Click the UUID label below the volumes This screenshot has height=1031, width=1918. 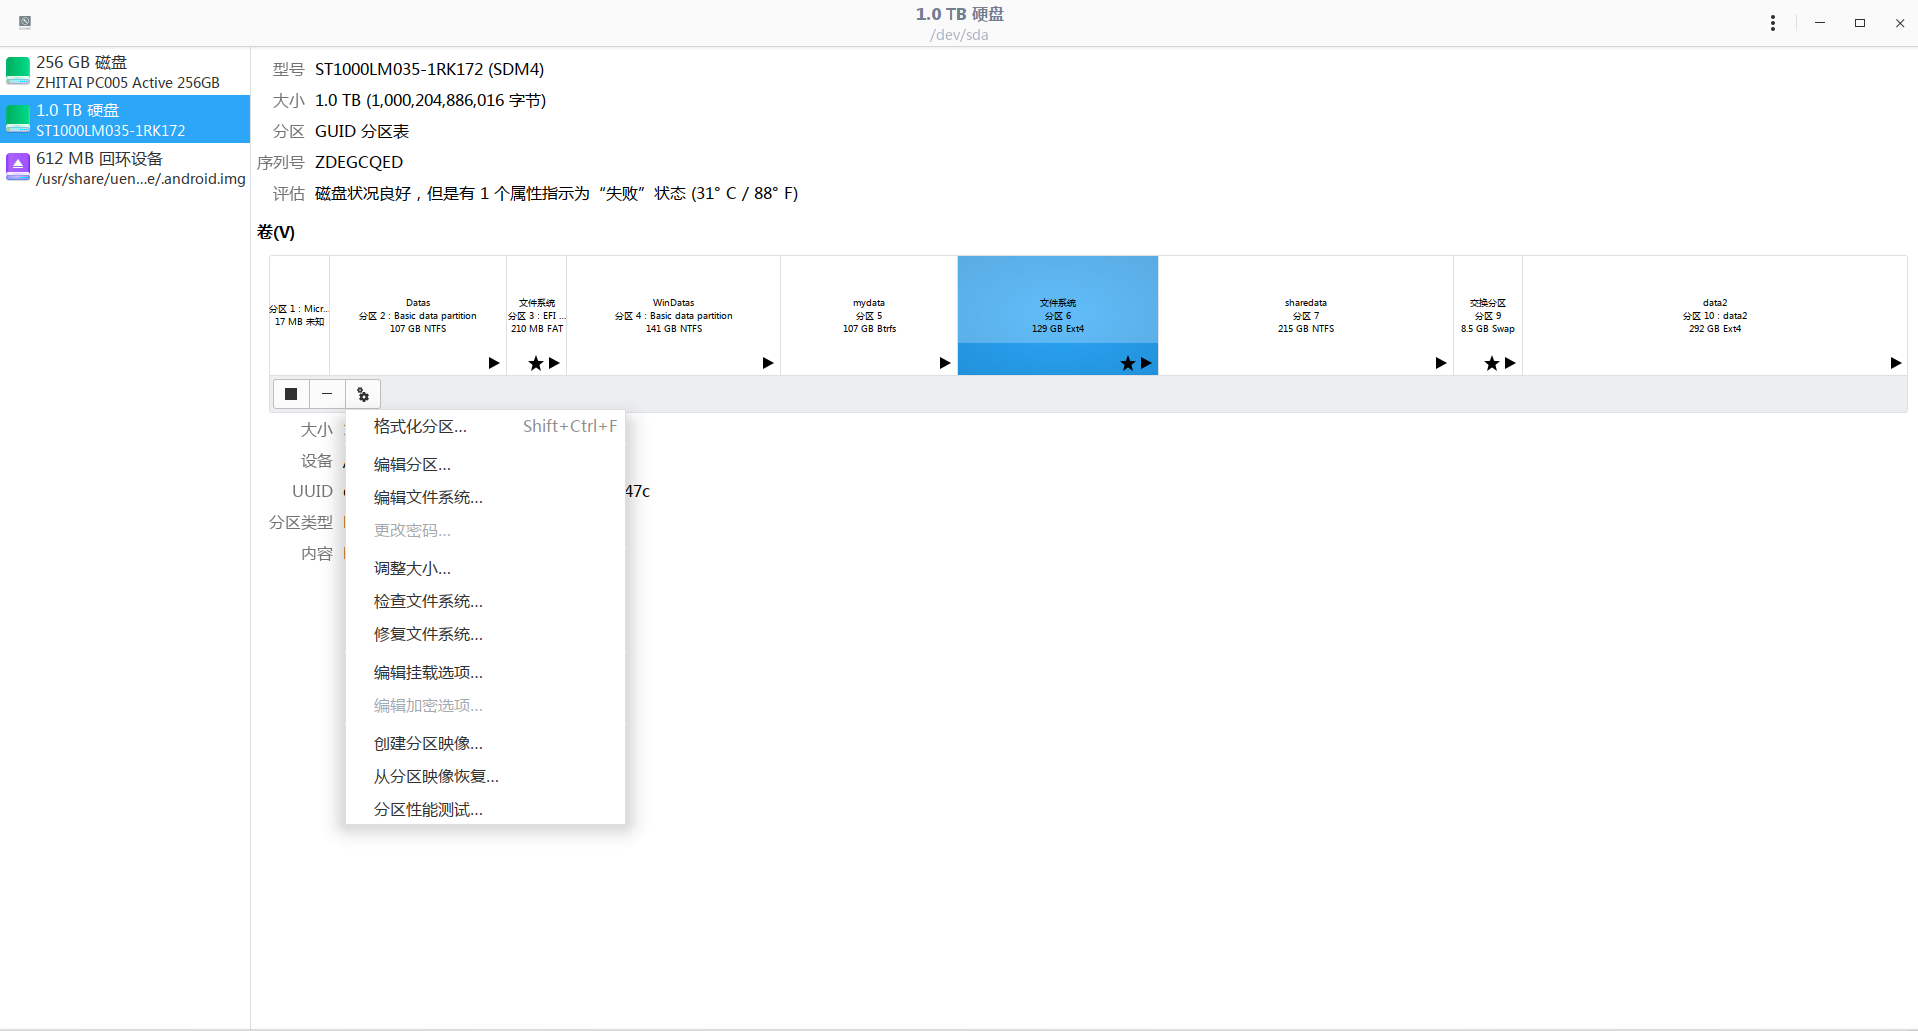click(x=312, y=492)
